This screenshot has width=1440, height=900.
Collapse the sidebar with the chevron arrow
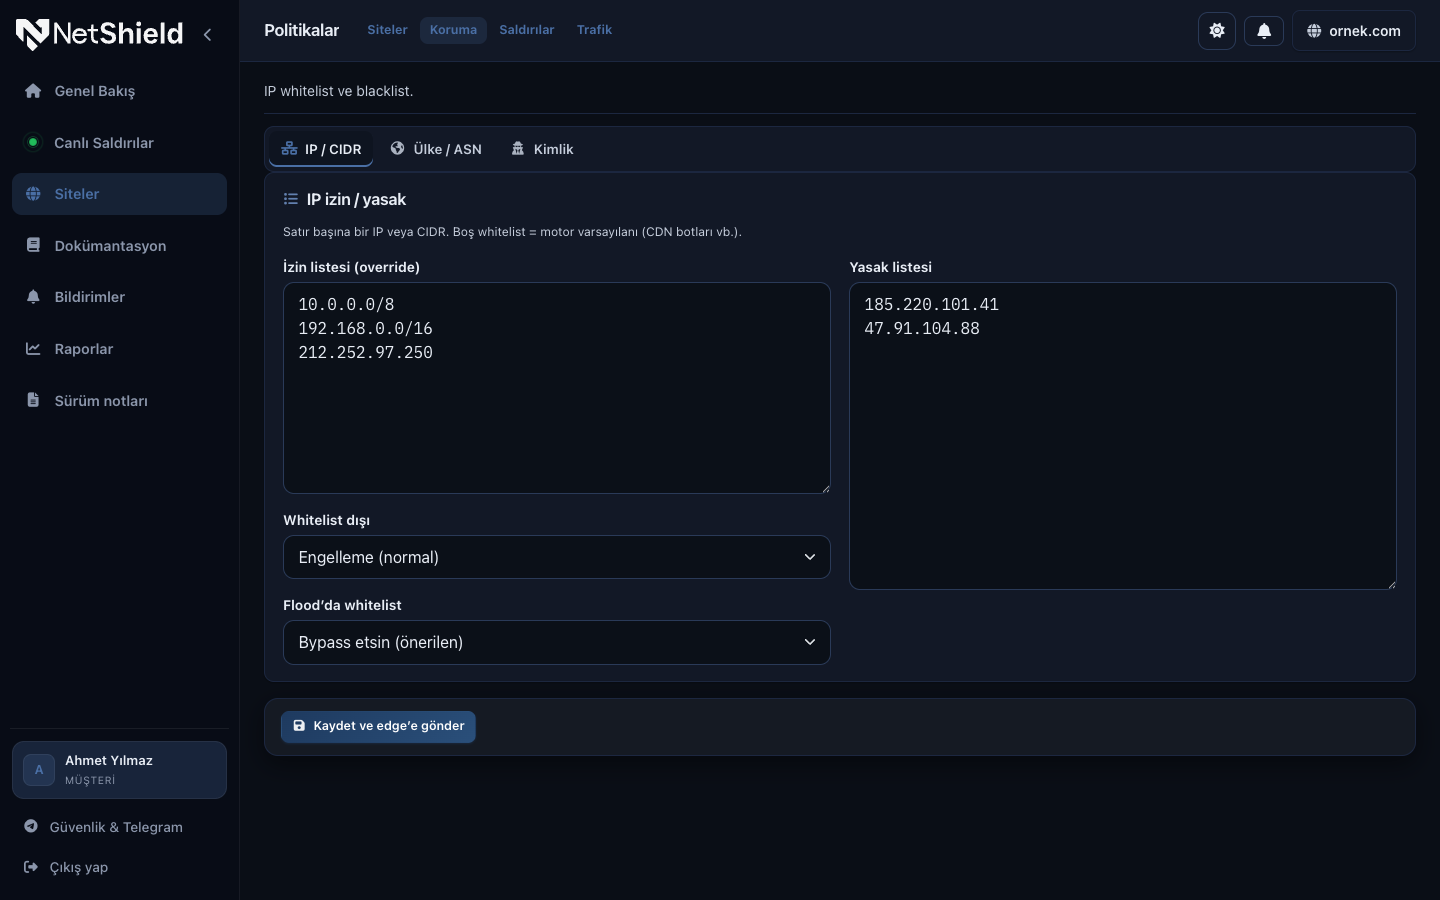(207, 35)
